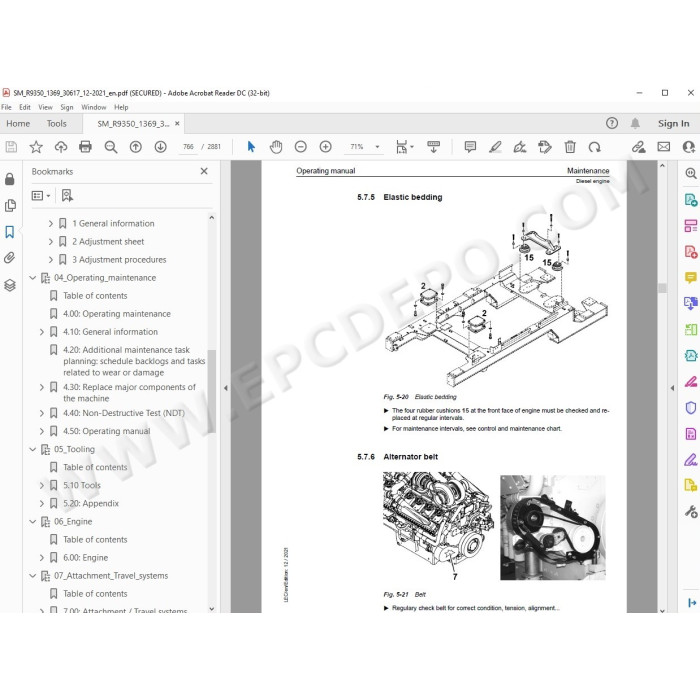Click the draw markup tool
This screenshot has width=700, height=700.
click(520, 146)
